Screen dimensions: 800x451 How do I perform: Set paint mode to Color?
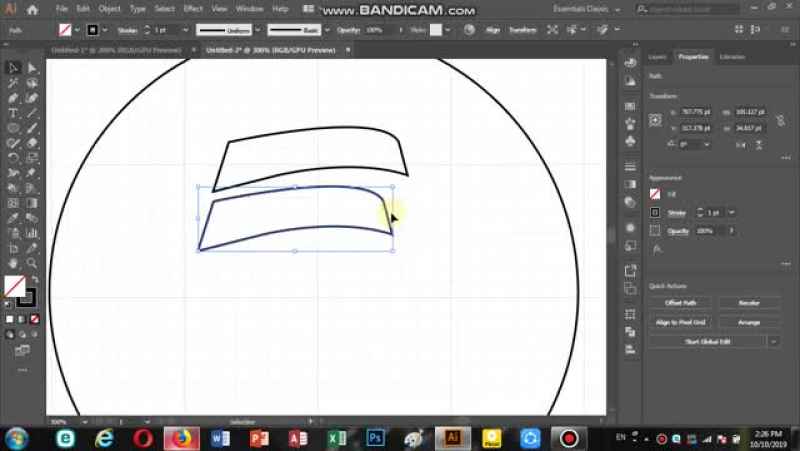pos(10,319)
